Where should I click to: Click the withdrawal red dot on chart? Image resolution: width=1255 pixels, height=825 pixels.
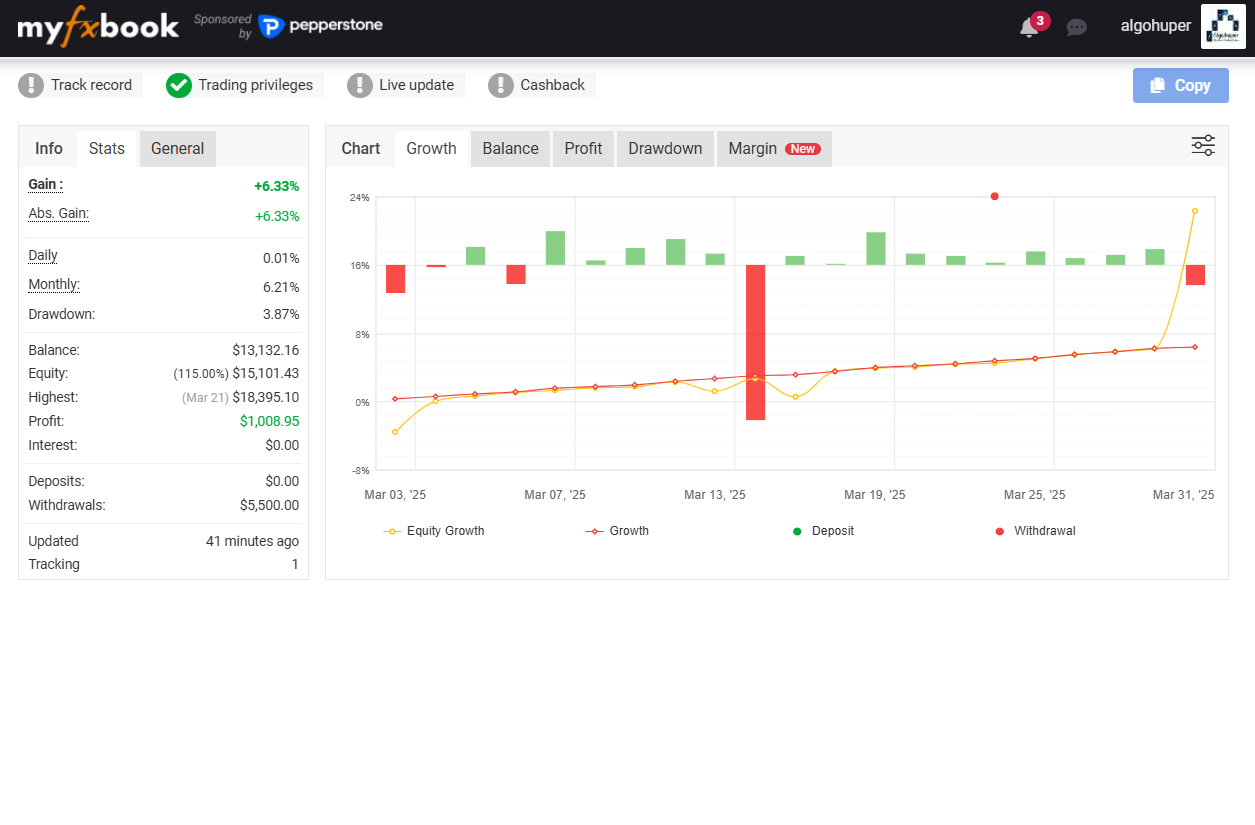click(x=994, y=196)
